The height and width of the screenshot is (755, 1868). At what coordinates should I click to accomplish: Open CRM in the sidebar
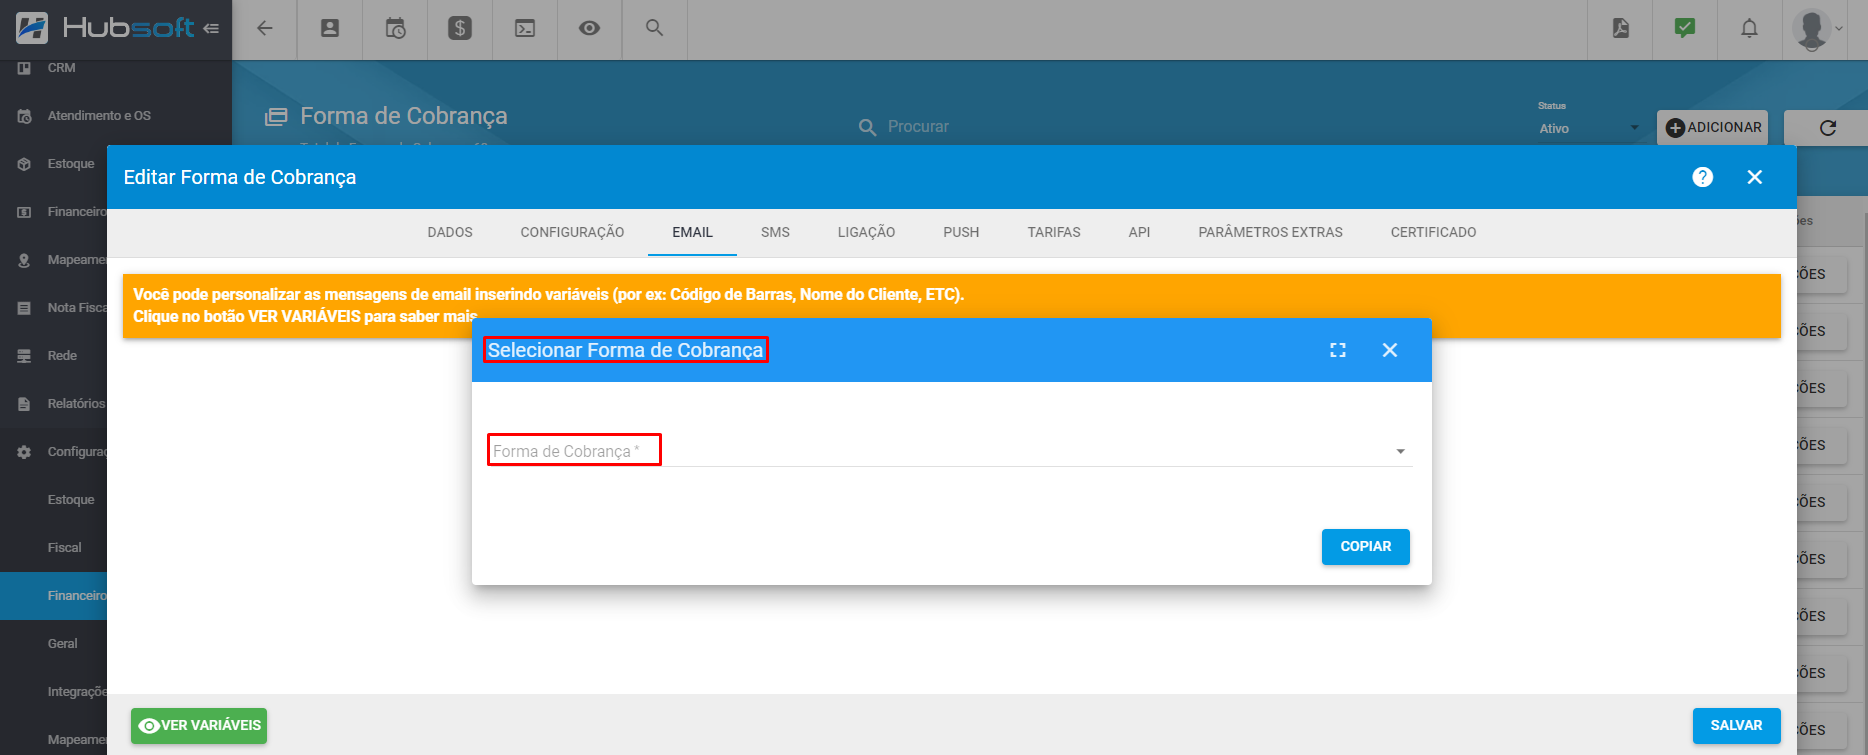click(61, 68)
